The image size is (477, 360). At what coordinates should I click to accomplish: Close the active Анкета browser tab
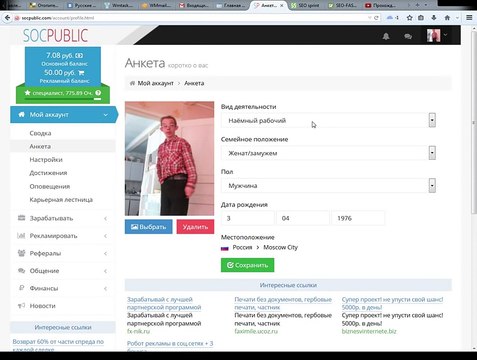pos(282,5)
